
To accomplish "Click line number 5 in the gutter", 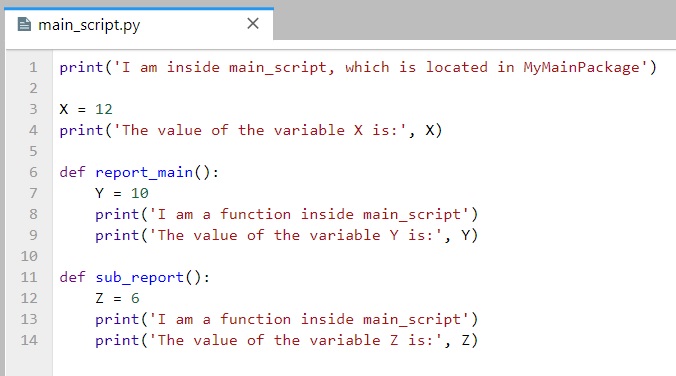I will click(x=33, y=151).
